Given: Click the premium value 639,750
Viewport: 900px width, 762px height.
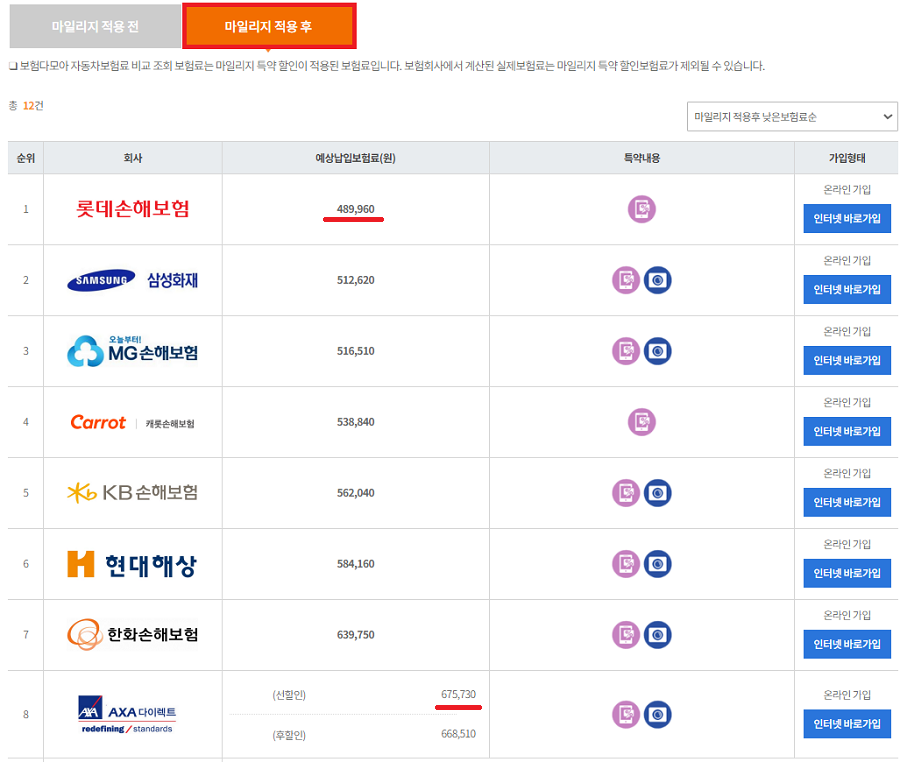Looking at the screenshot, I should click(356, 635).
